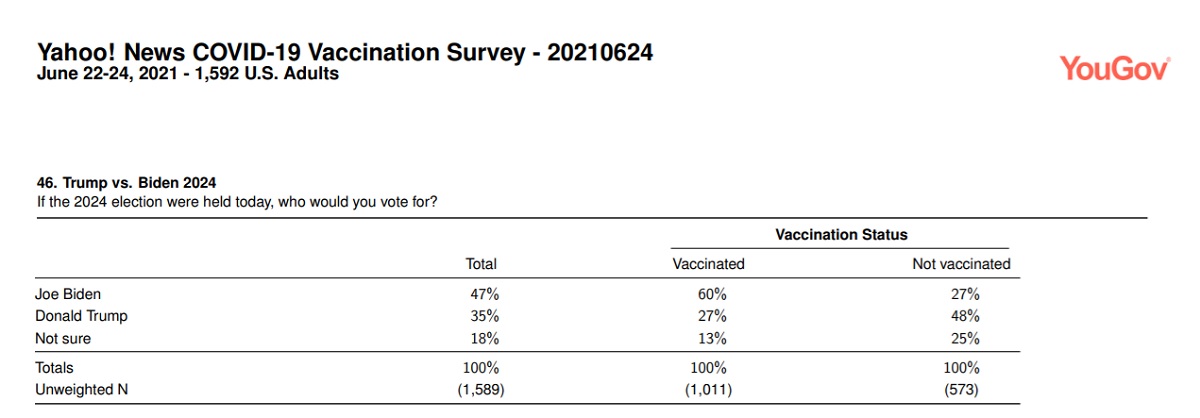Click the Joe Biden row label
The image size is (1200, 418).
click(68, 295)
